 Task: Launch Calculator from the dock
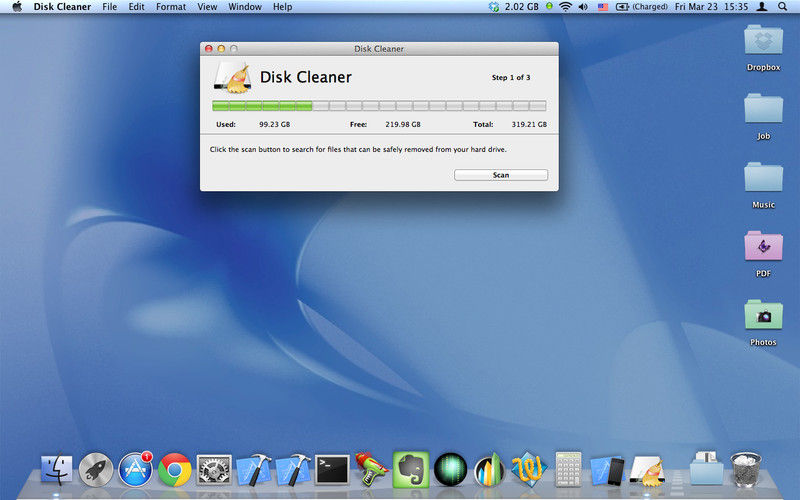pyautogui.click(x=568, y=469)
